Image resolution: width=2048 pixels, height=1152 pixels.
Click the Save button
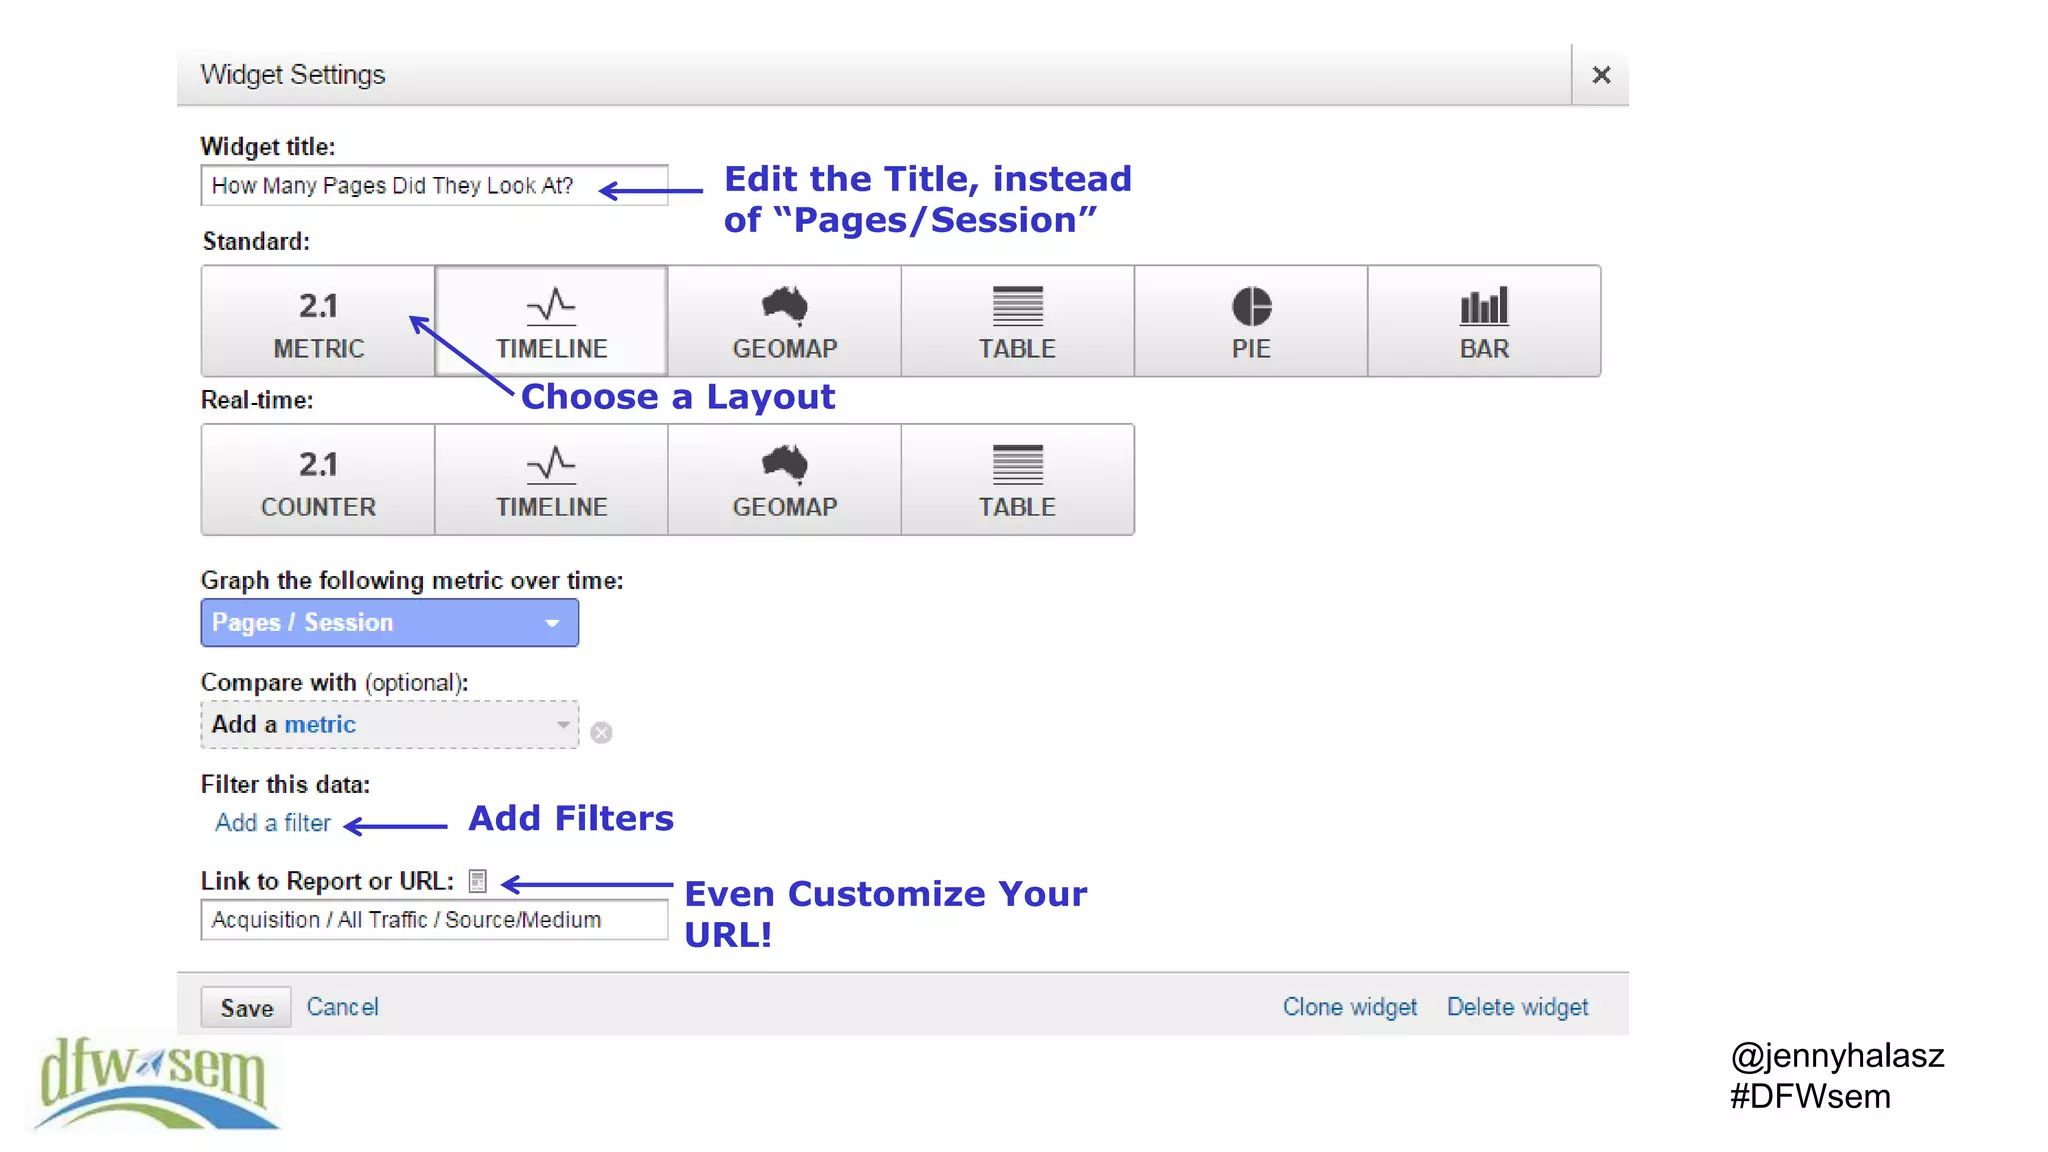tap(246, 1008)
